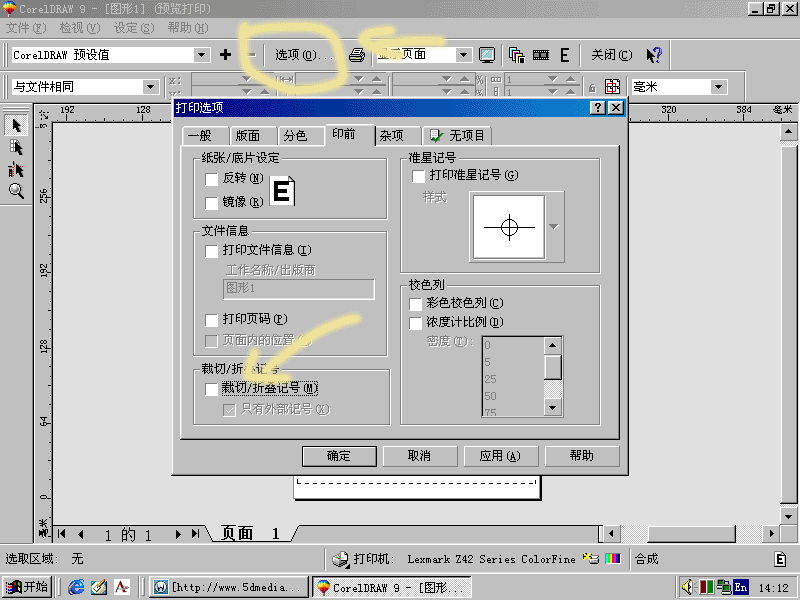Toggle 裁切/折叠记号 crop marks checkbox
The image size is (800, 600).
pos(211,389)
